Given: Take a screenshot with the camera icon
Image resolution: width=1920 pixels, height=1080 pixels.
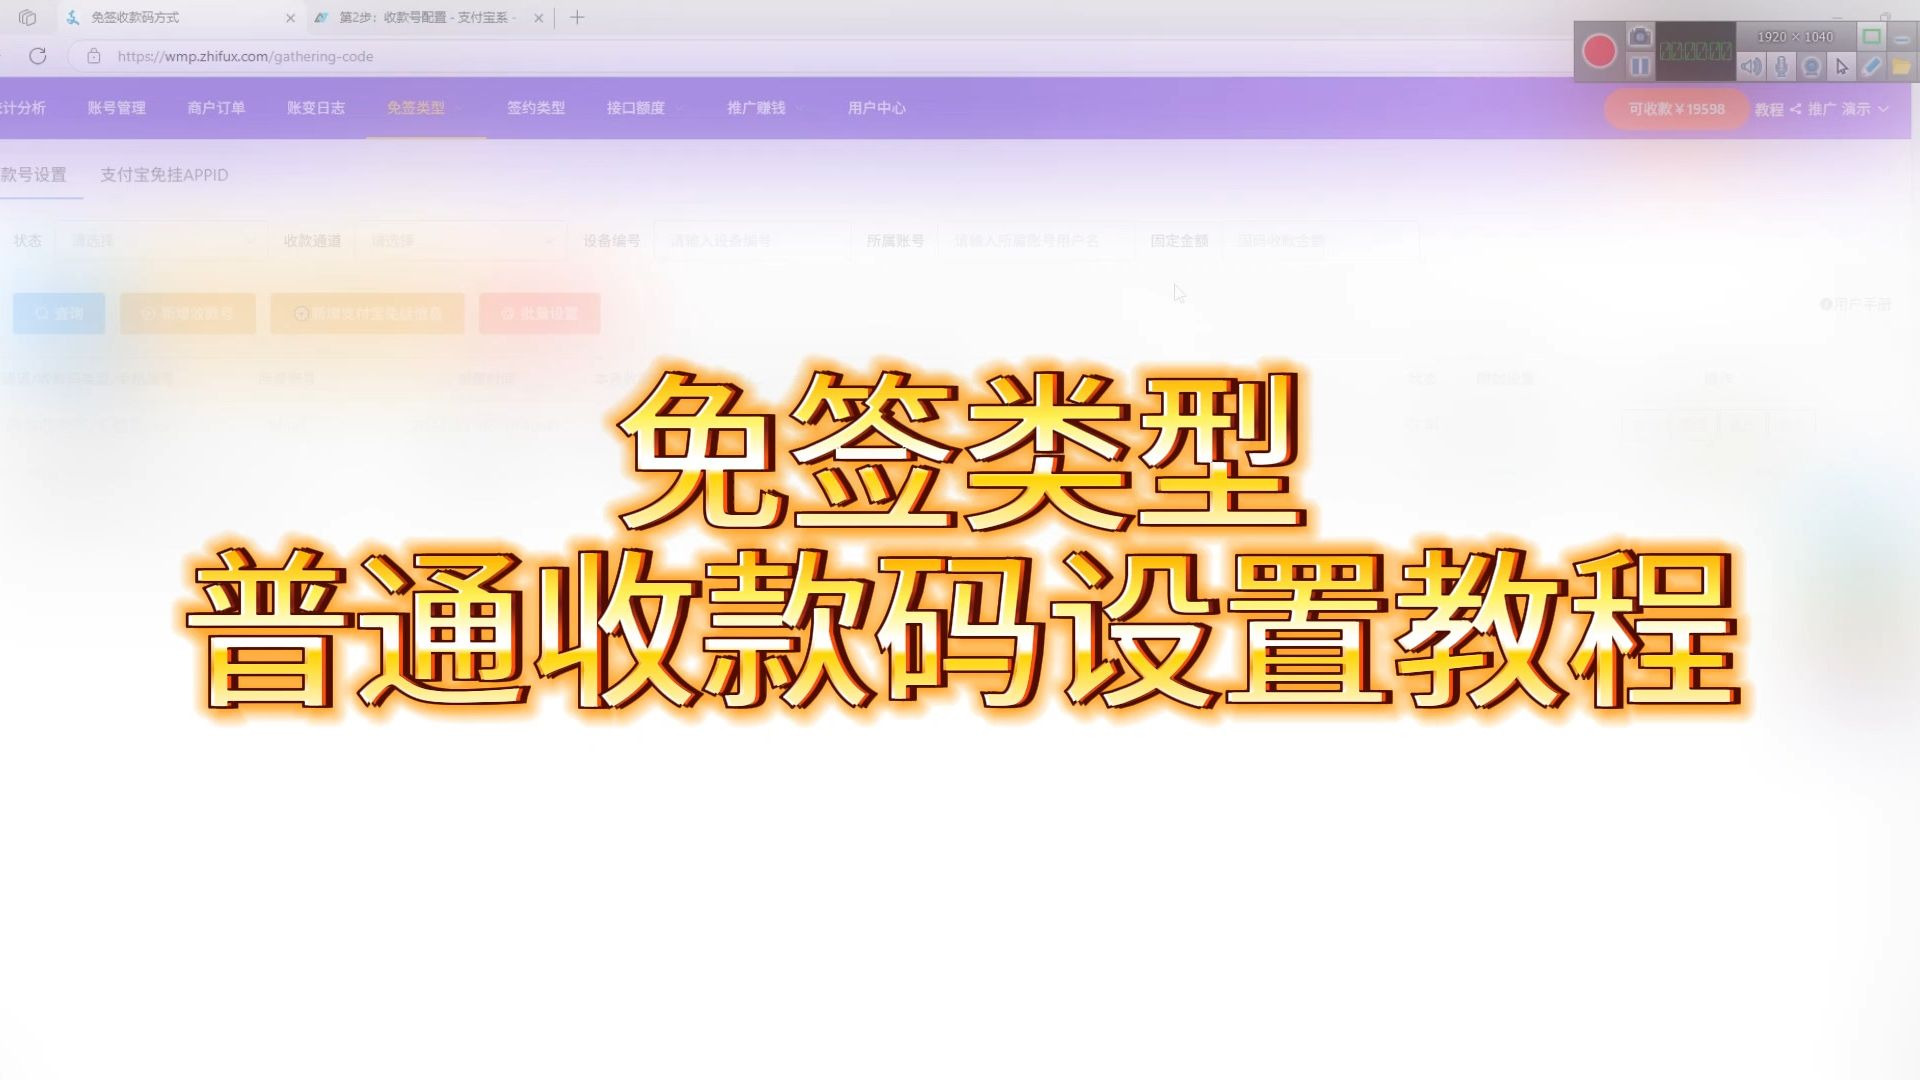Looking at the screenshot, I should (1640, 37).
